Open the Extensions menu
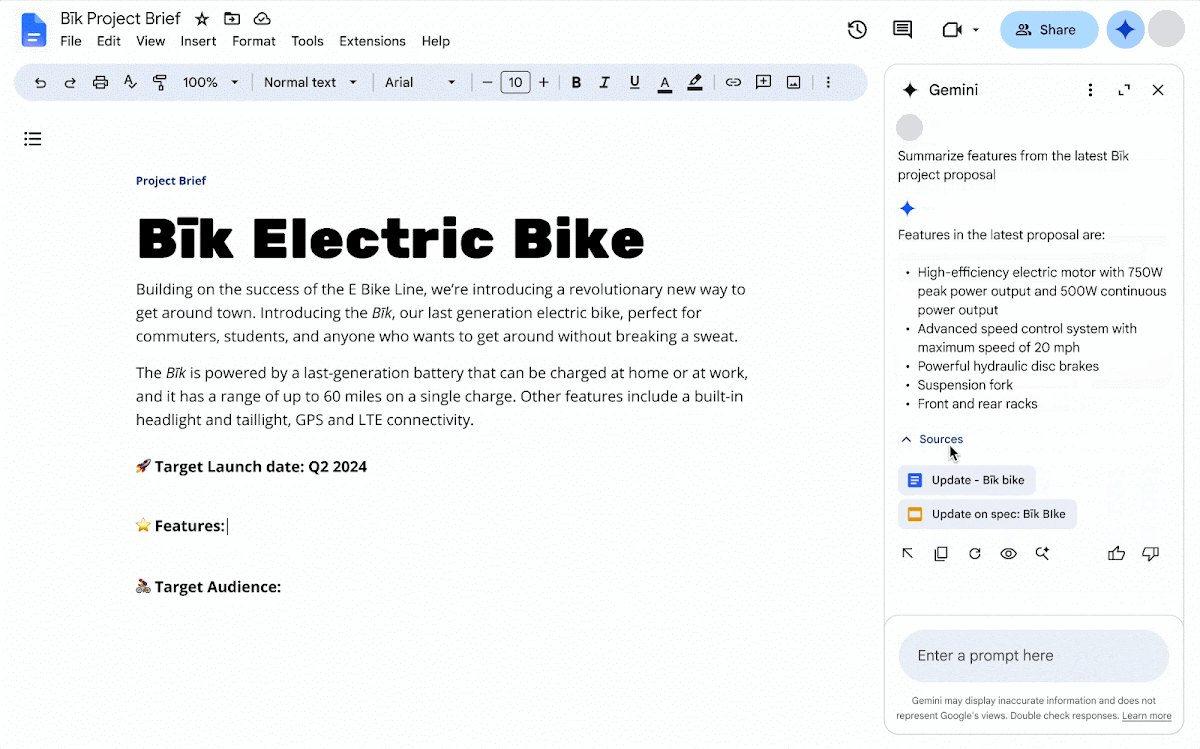The height and width of the screenshot is (749, 1200). click(372, 41)
